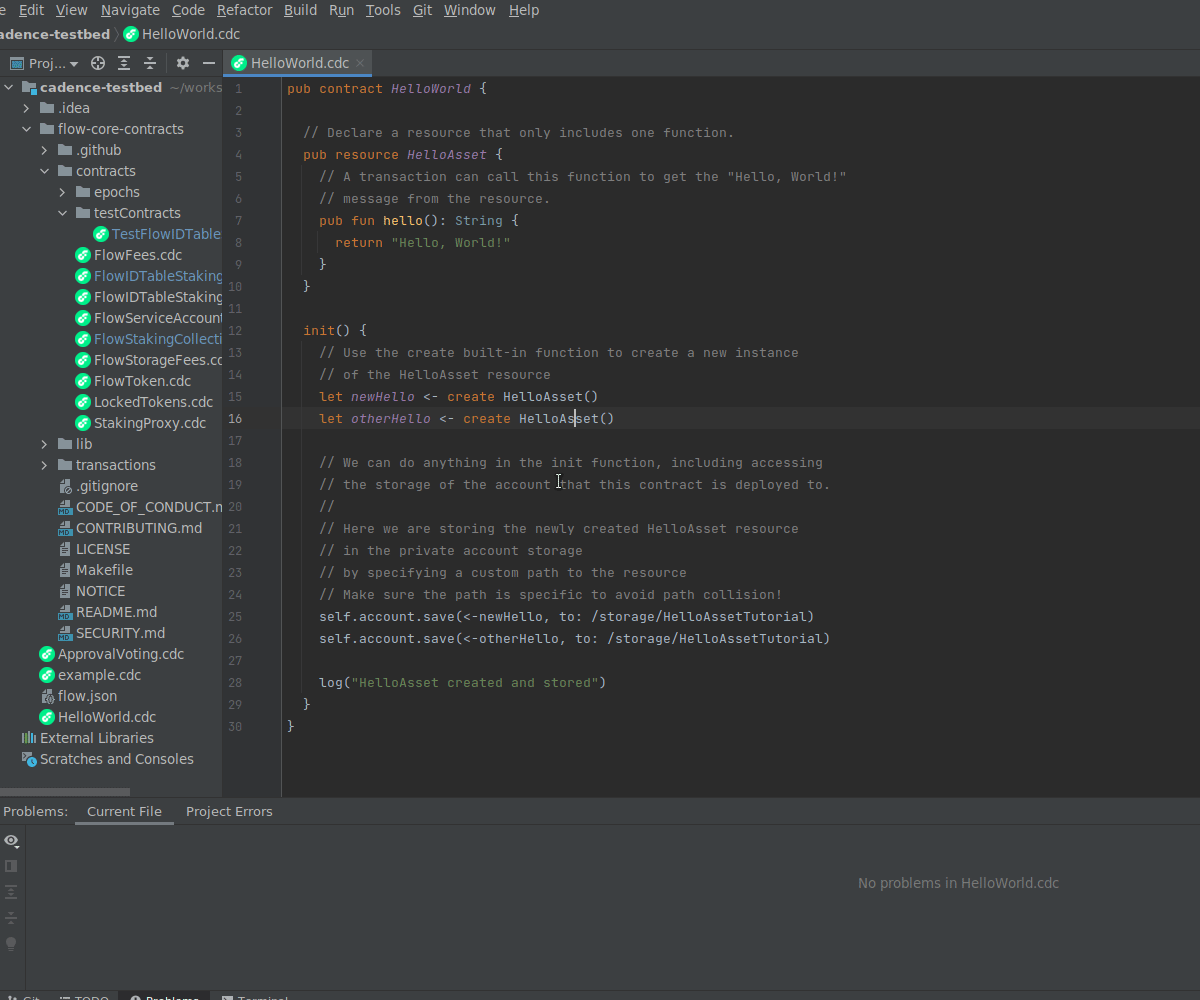Screen dimensions: 1200x1000
Task: Select CONTRIBUTING.md in the project tree
Action: click(x=139, y=528)
